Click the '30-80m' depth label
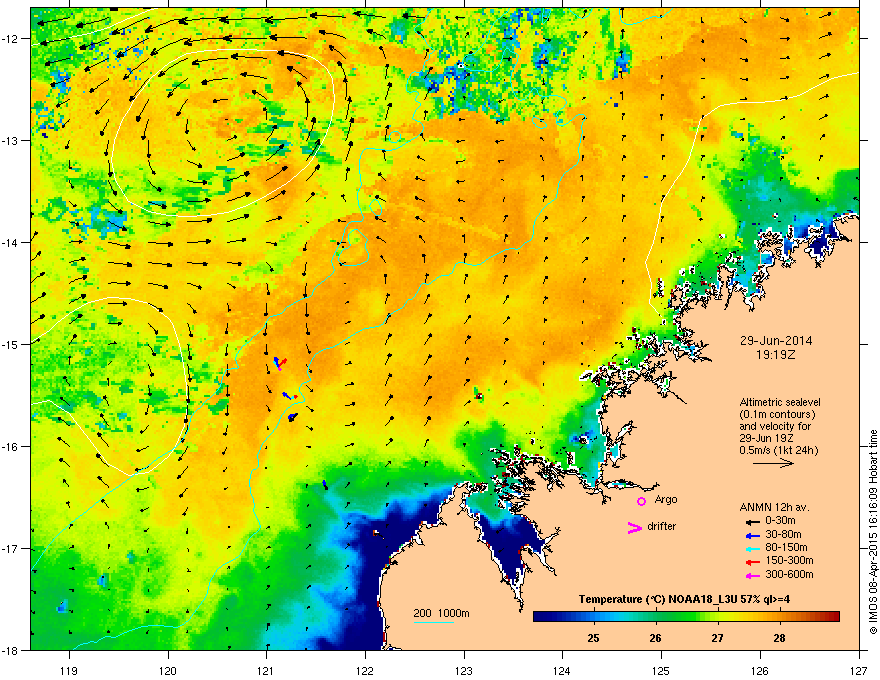Image resolution: width=880 pixels, height=680 pixels. tap(783, 534)
